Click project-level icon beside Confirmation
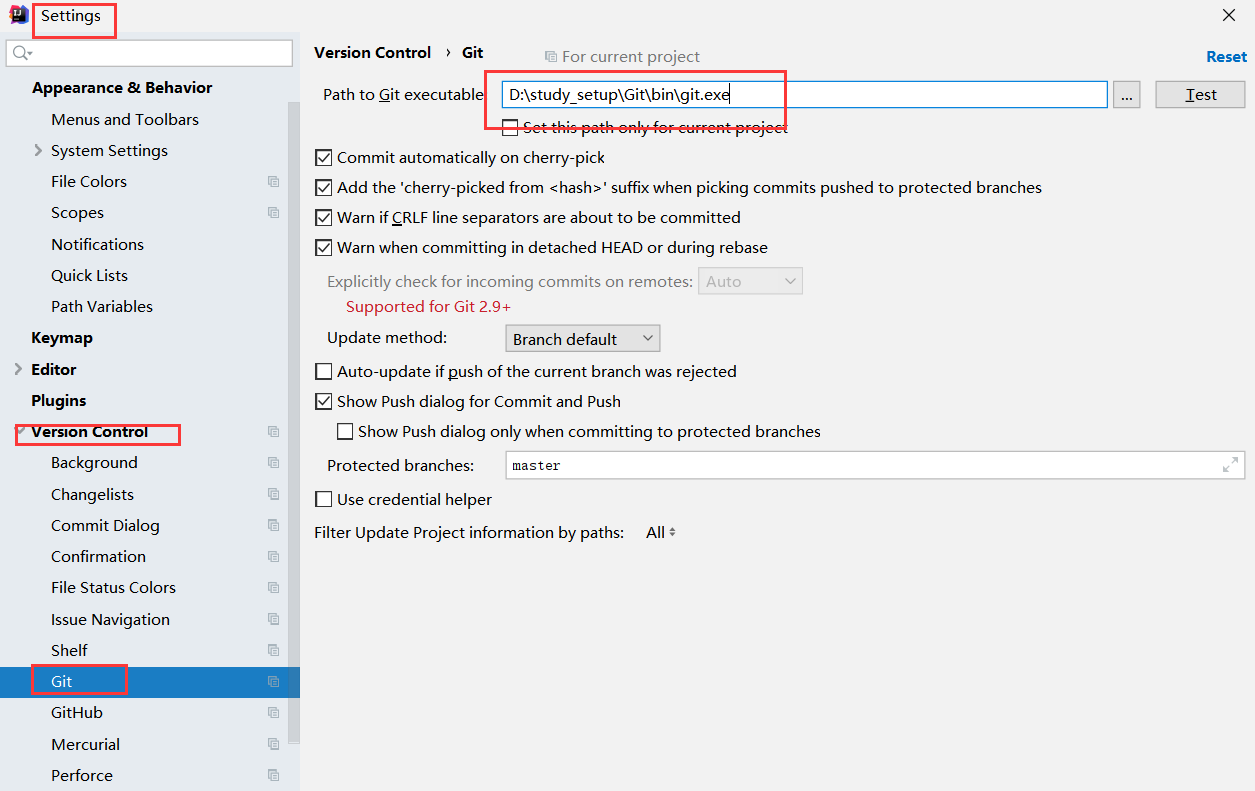The width and height of the screenshot is (1255, 791). pyautogui.click(x=273, y=557)
